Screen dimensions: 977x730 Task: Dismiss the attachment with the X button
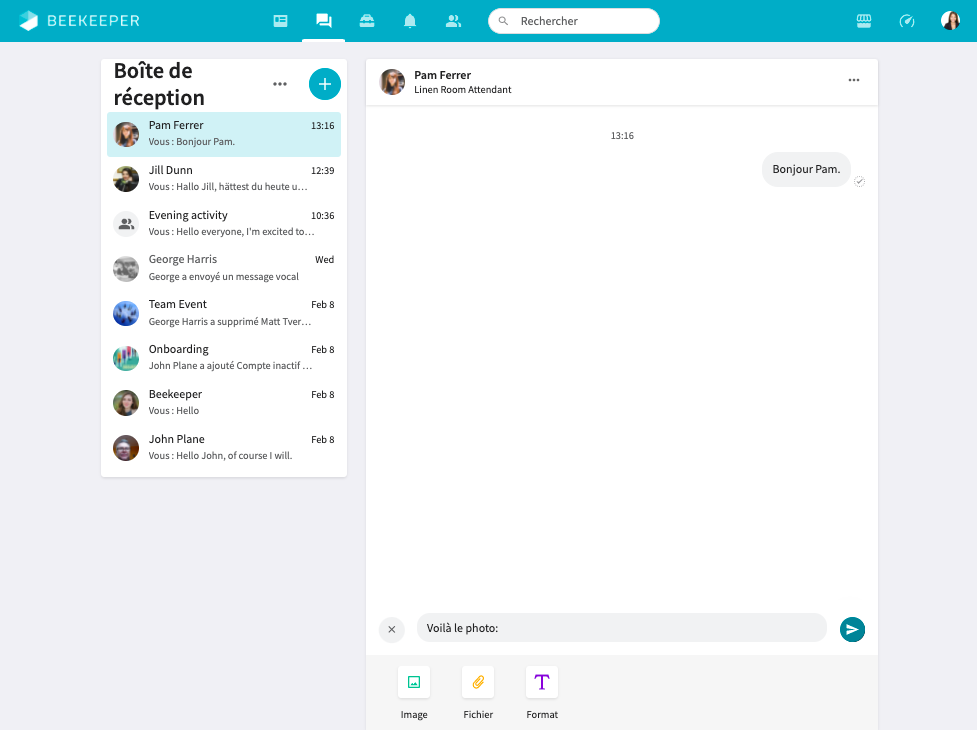pyautogui.click(x=391, y=629)
